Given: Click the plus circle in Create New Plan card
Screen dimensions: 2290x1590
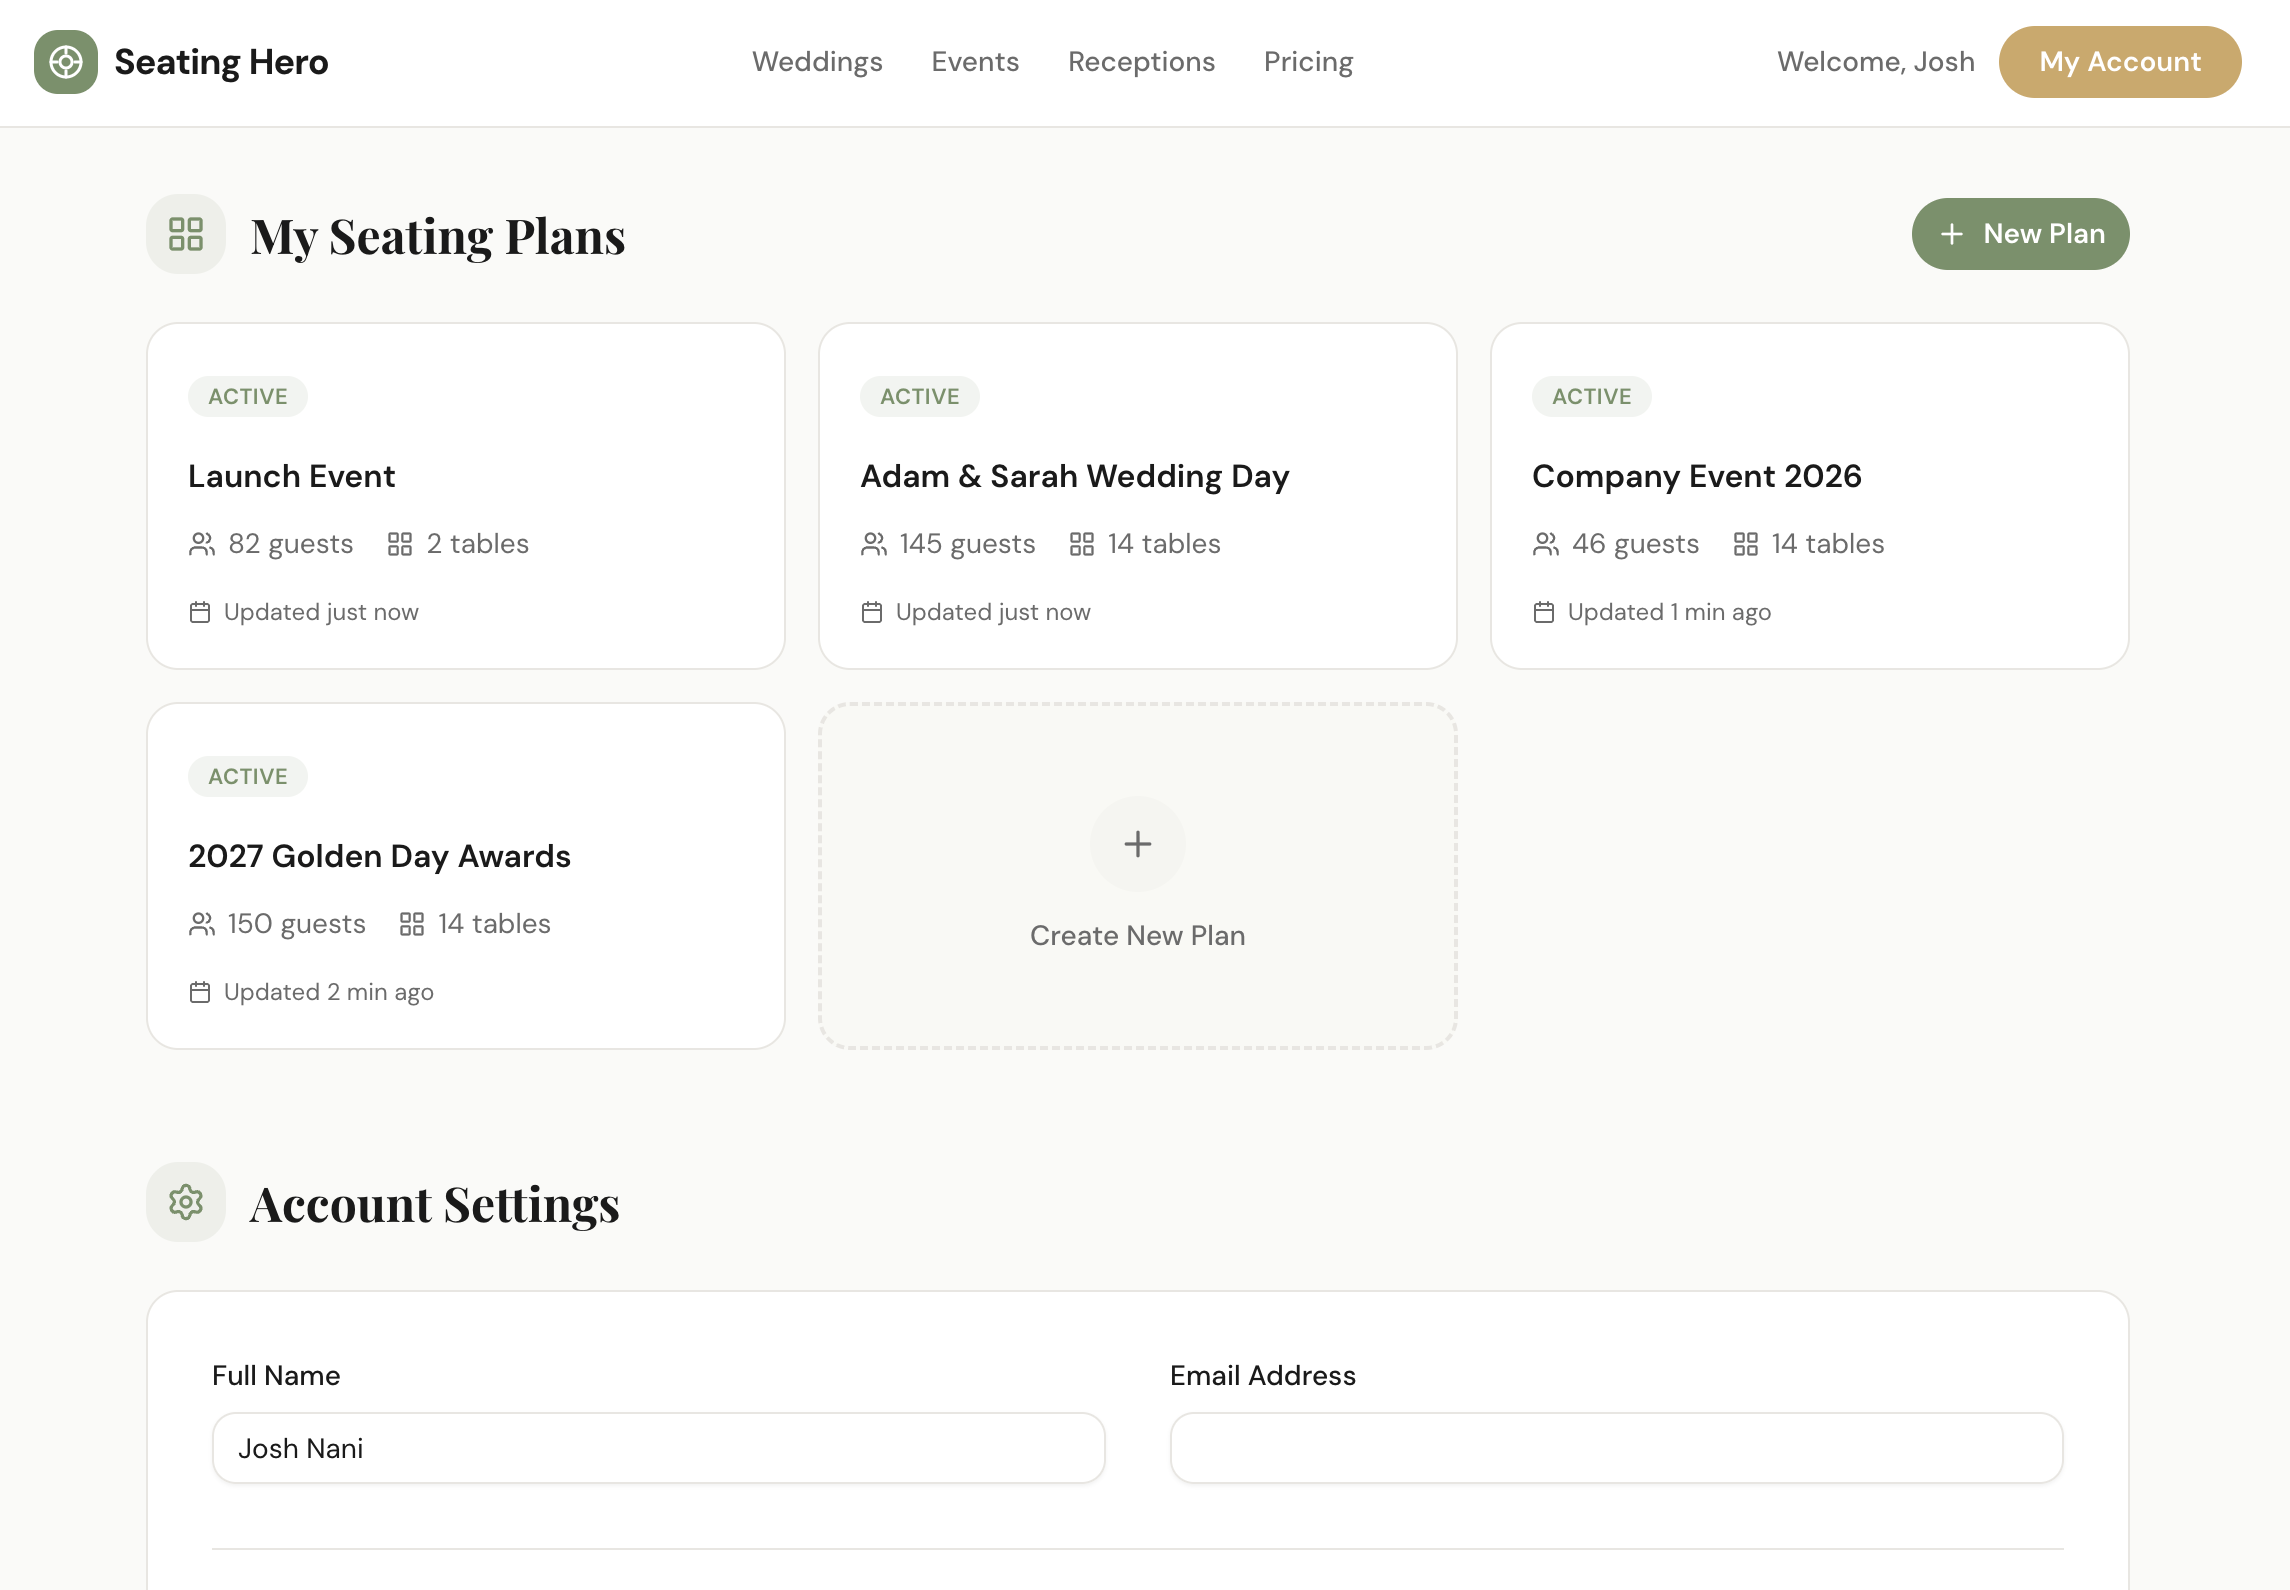Looking at the screenshot, I should click(1138, 844).
